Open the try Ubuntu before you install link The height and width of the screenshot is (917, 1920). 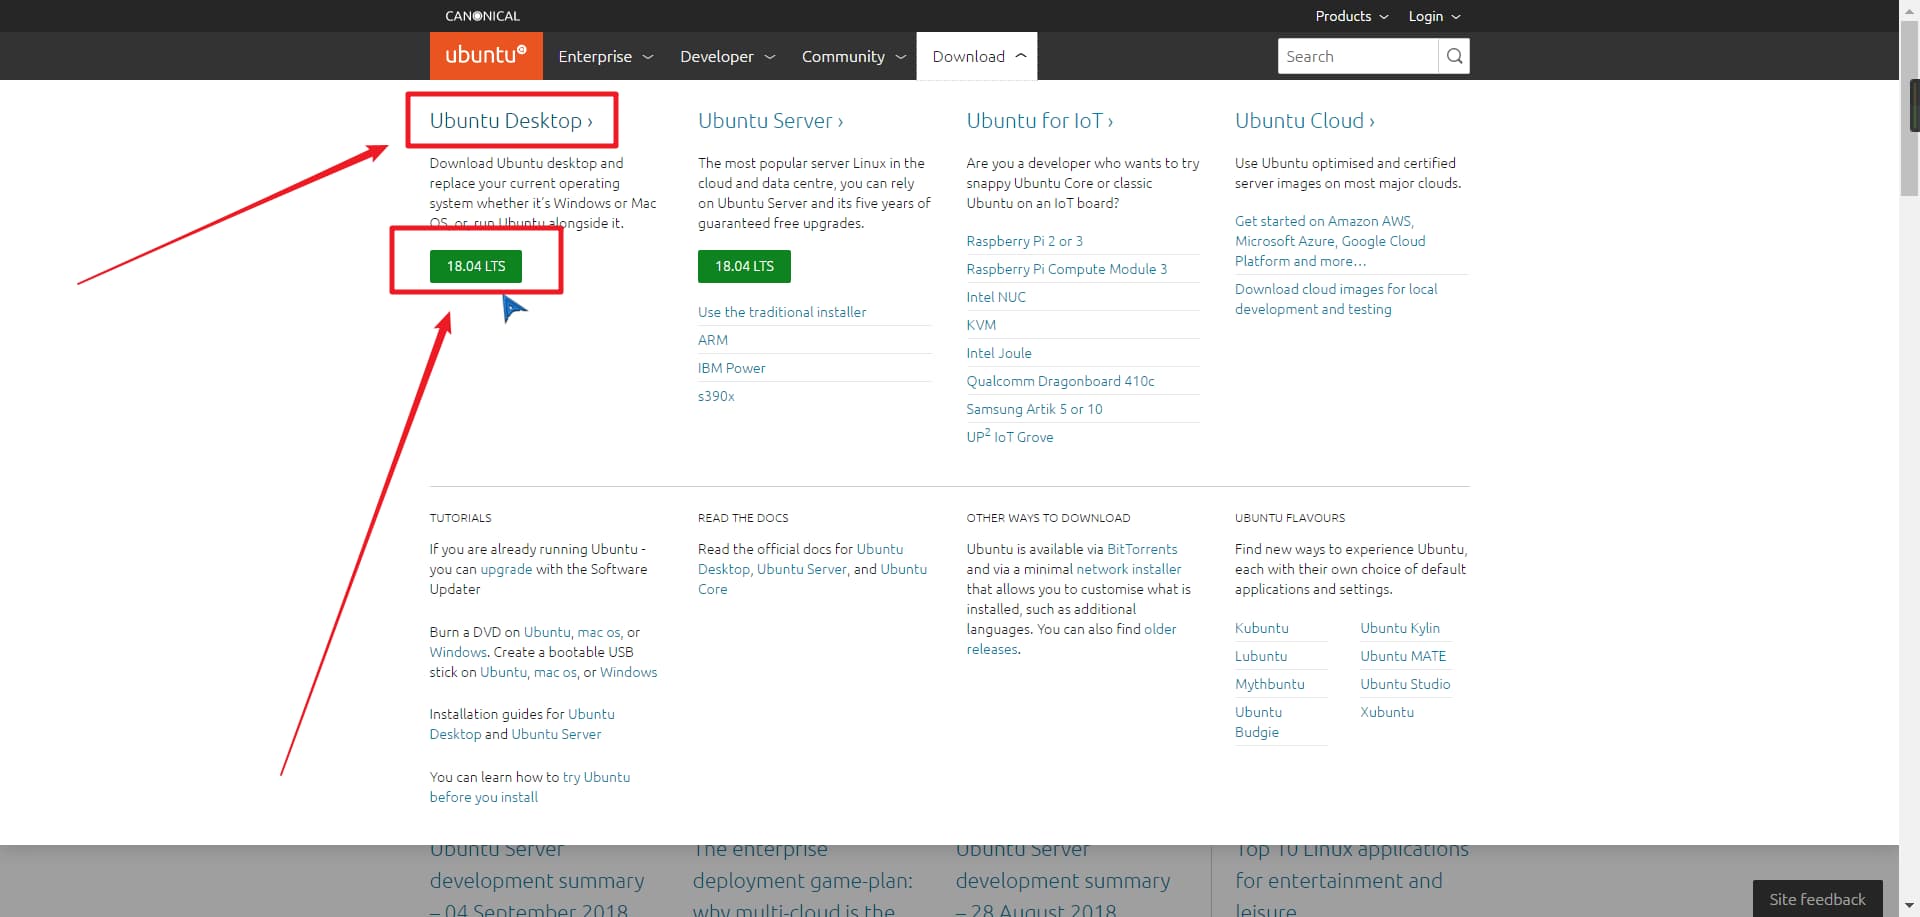[530, 787]
